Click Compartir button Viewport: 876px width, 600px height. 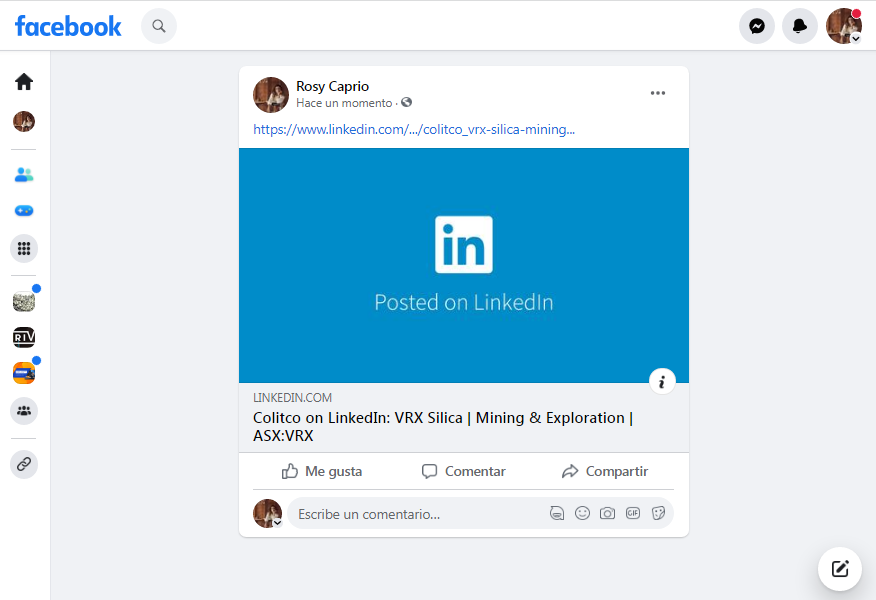tap(604, 472)
